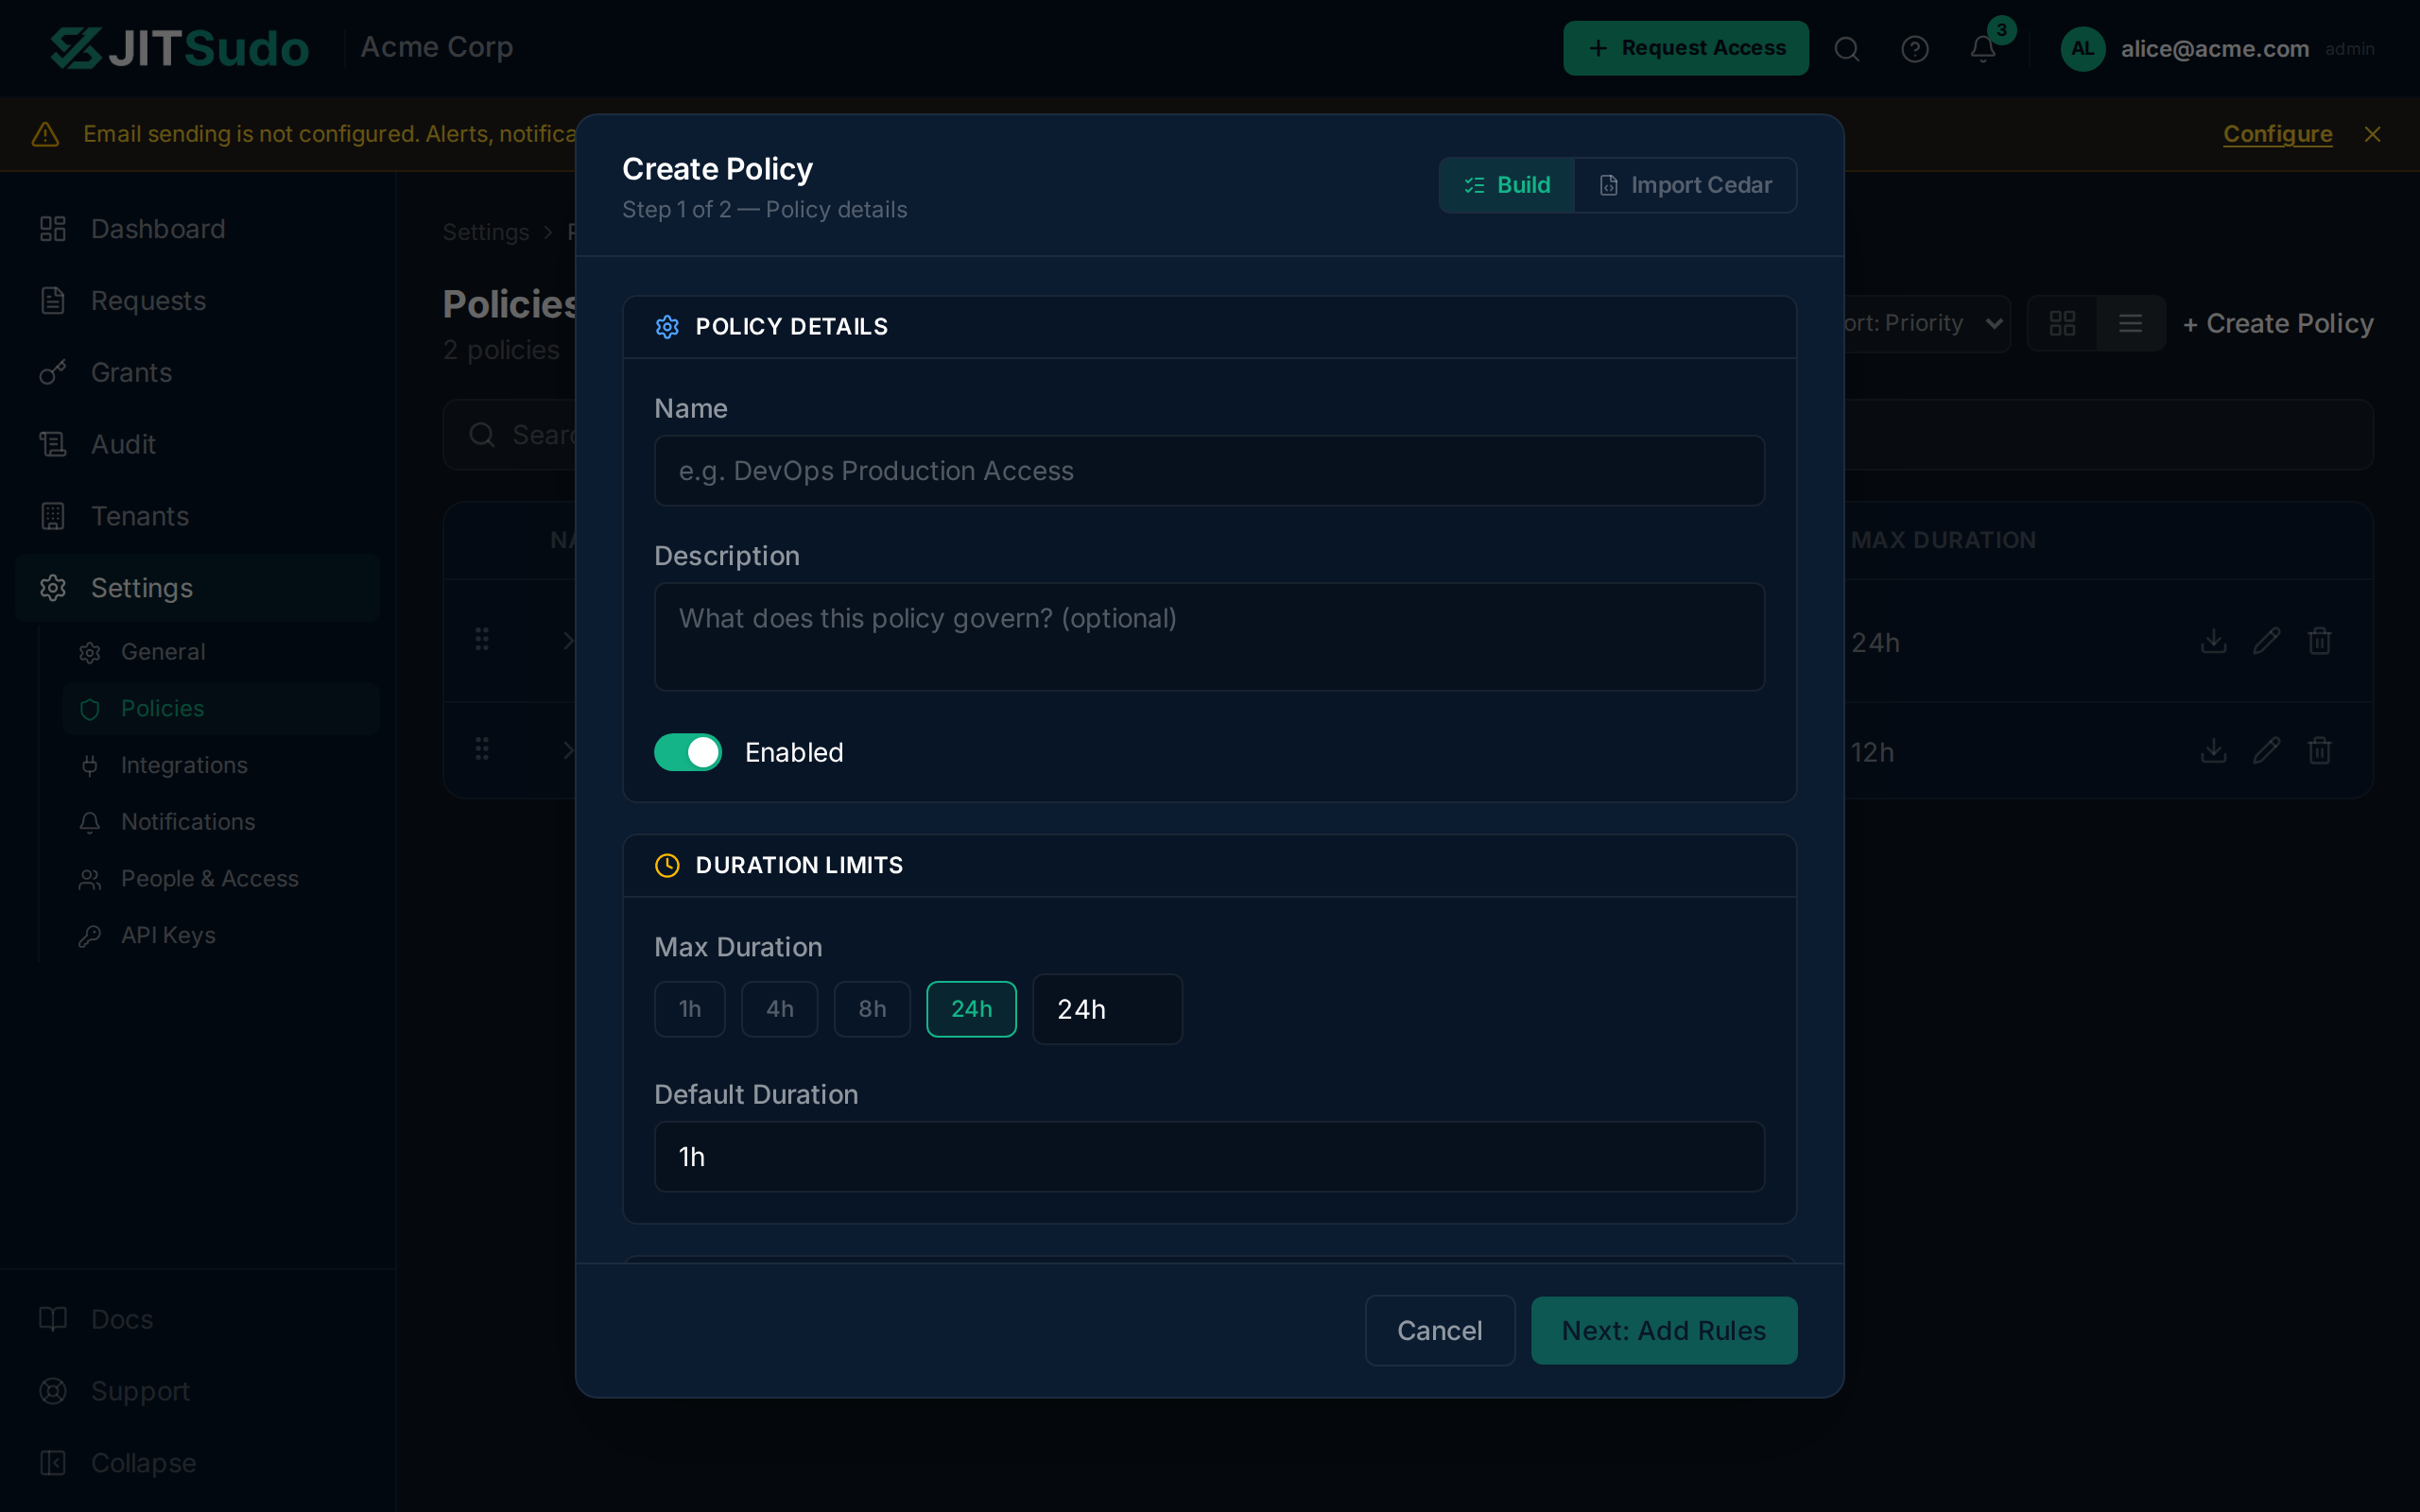2420x1512 pixels.
Task: Select Settings in sidebar
Action: pos(198,588)
